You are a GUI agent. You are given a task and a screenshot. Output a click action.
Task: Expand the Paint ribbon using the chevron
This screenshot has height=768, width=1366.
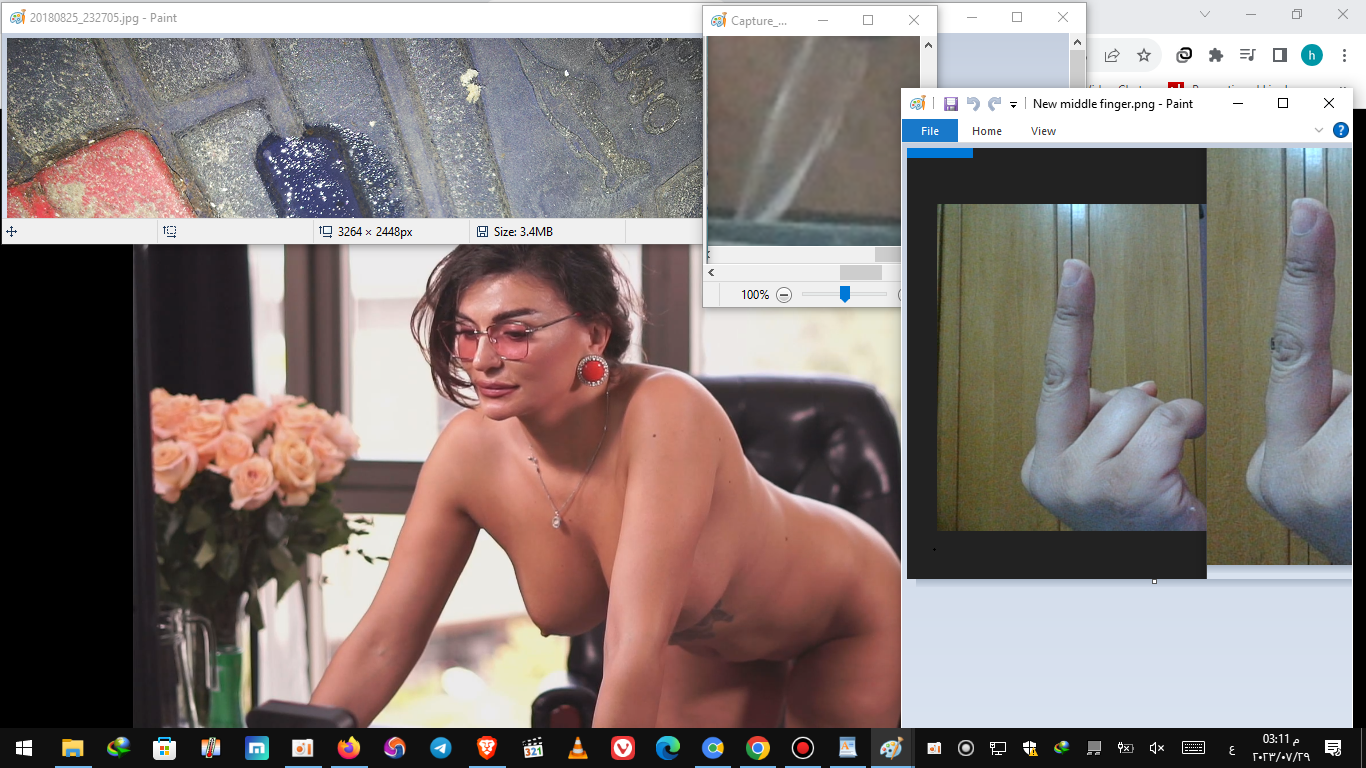point(1319,130)
